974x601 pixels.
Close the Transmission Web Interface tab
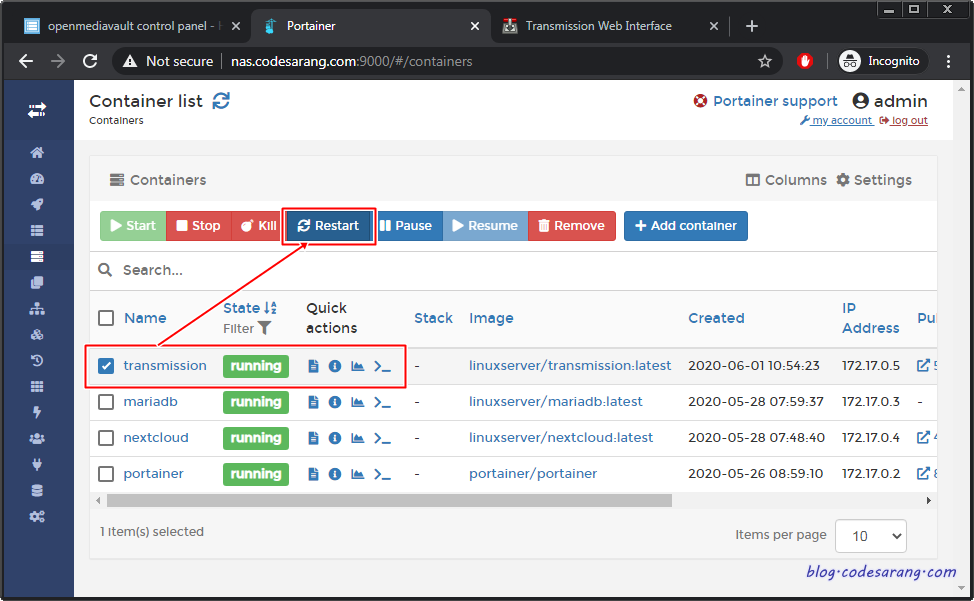[x=714, y=26]
